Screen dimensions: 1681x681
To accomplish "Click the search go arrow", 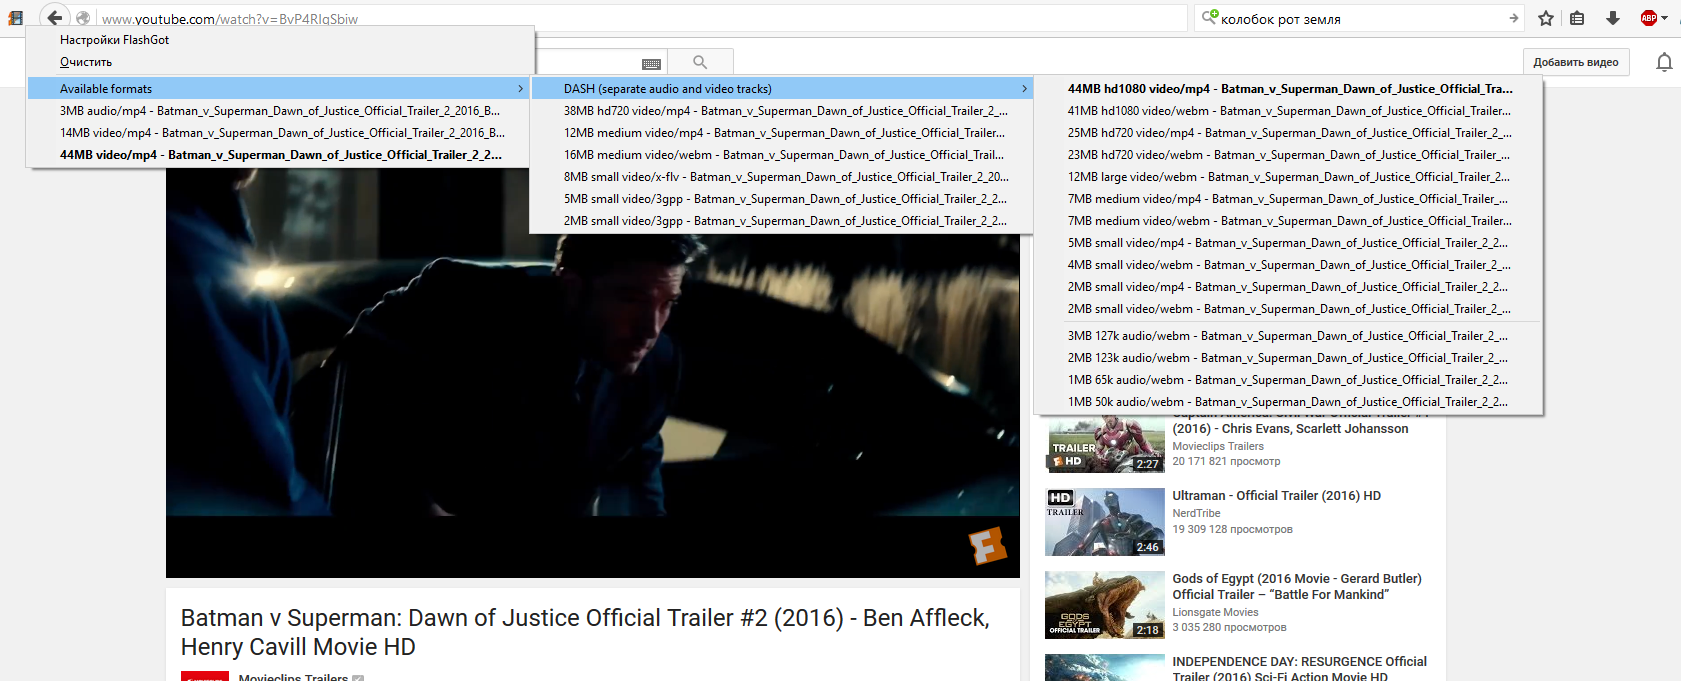I will pos(1513,18).
